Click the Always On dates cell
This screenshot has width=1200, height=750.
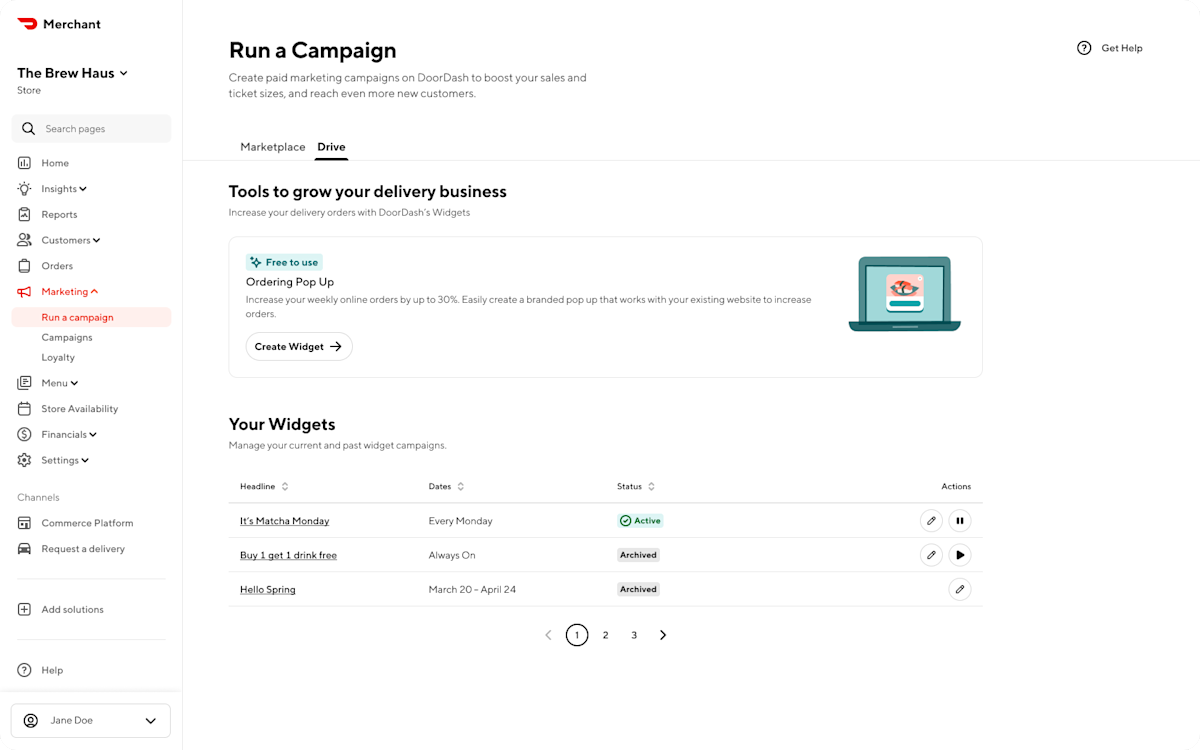(452, 555)
